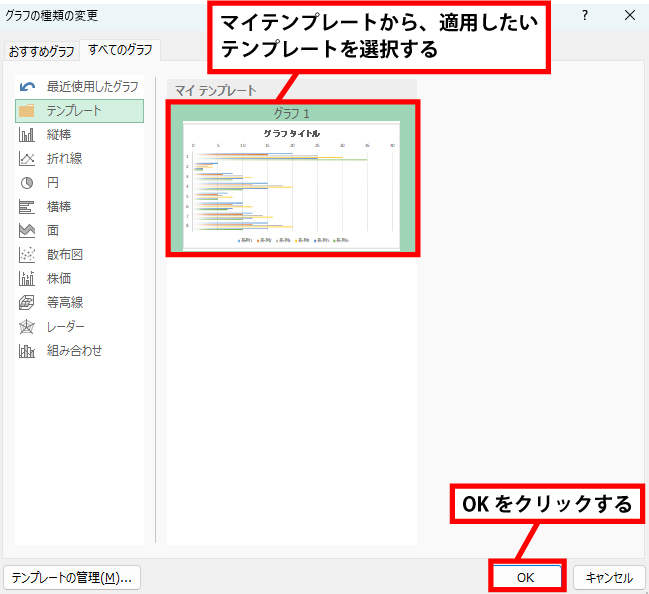The width and height of the screenshot is (649, 594).
Task: Choose the area chart (面) icon
Action: 26,231
